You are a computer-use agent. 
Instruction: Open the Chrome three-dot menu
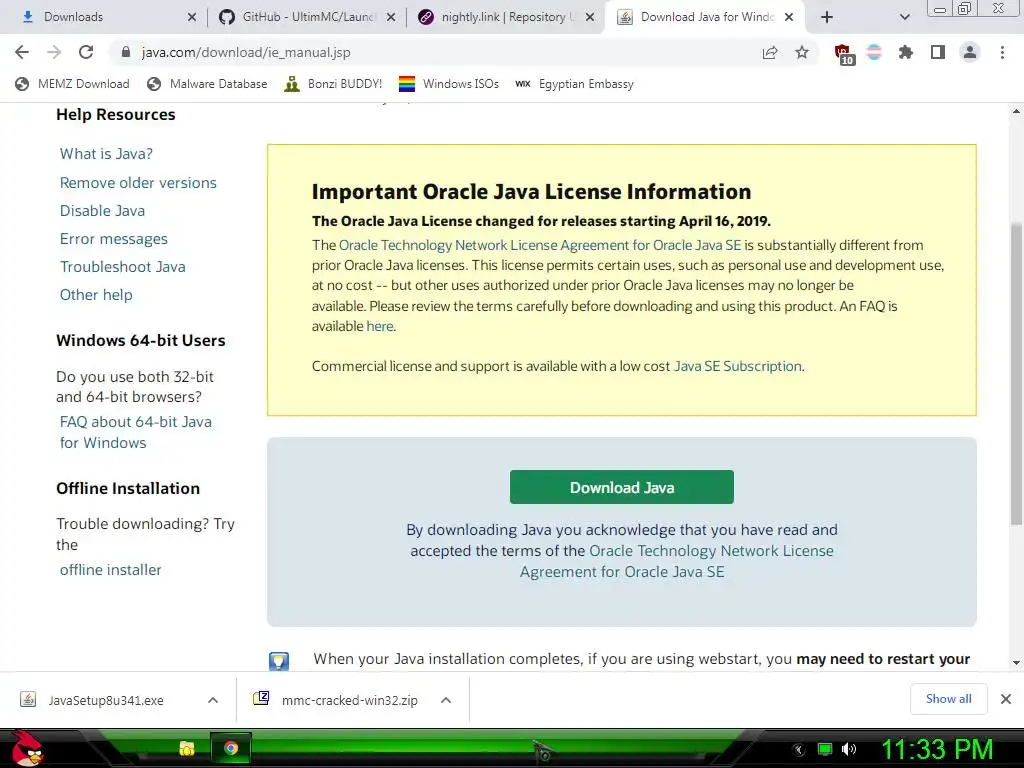[x=1002, y=52]
